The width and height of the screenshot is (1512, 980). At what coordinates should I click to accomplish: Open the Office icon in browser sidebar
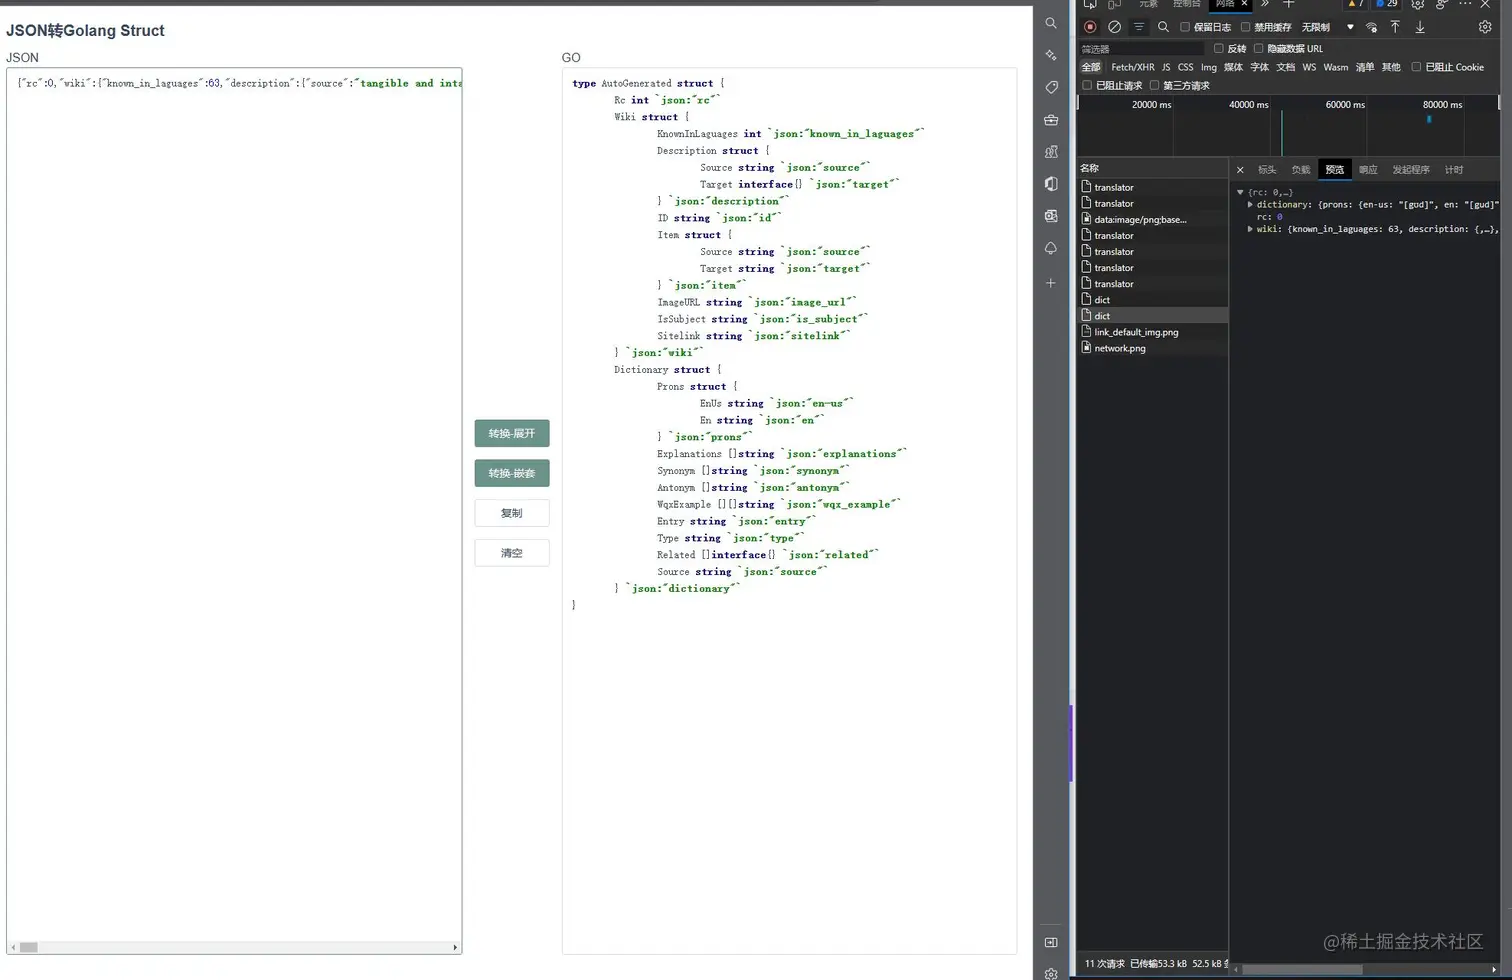tap(1051, 184)
